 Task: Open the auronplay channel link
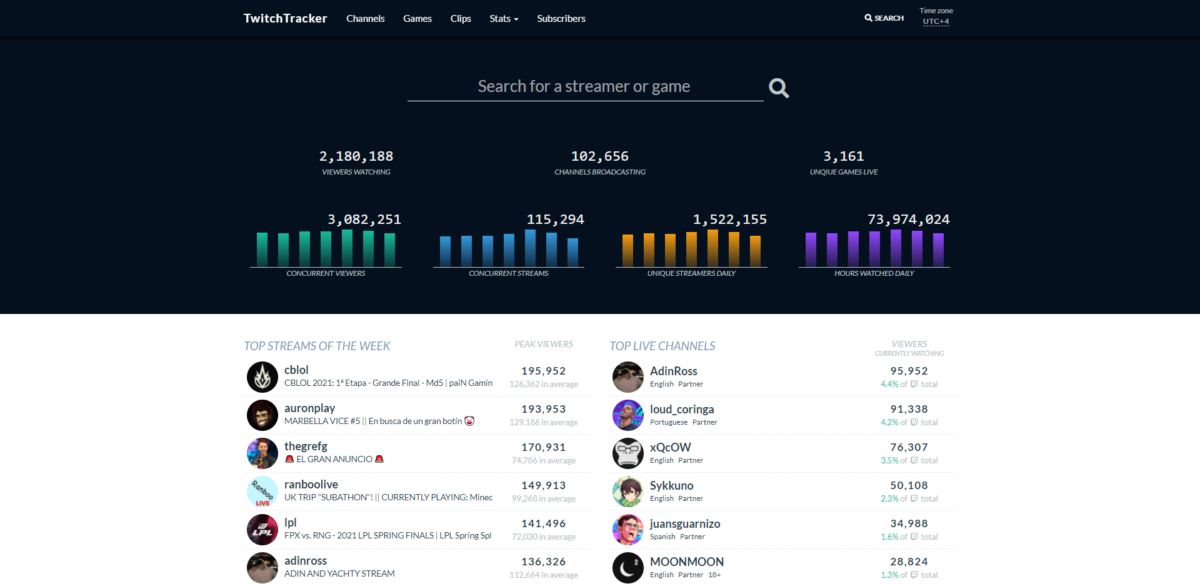coord(310,408)
